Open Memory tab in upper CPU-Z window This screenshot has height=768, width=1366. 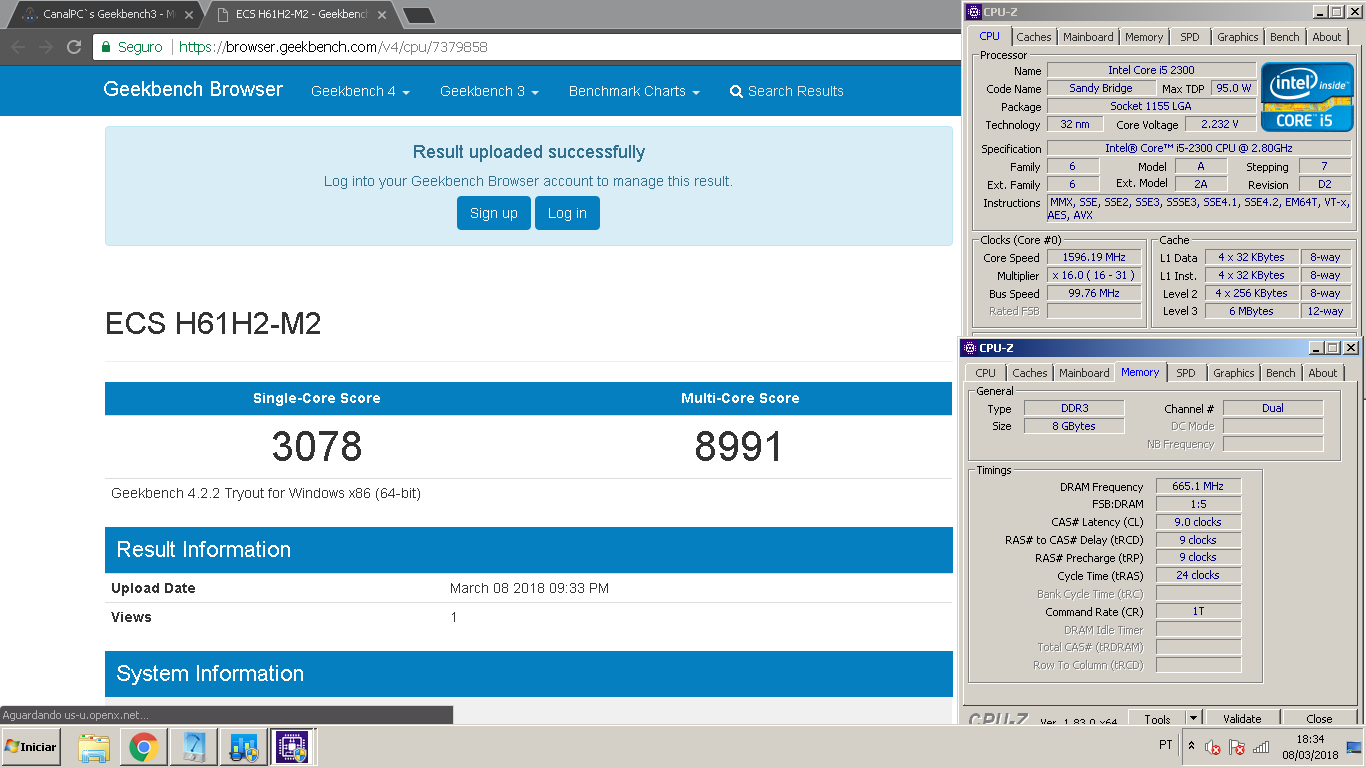[1144, 37]
